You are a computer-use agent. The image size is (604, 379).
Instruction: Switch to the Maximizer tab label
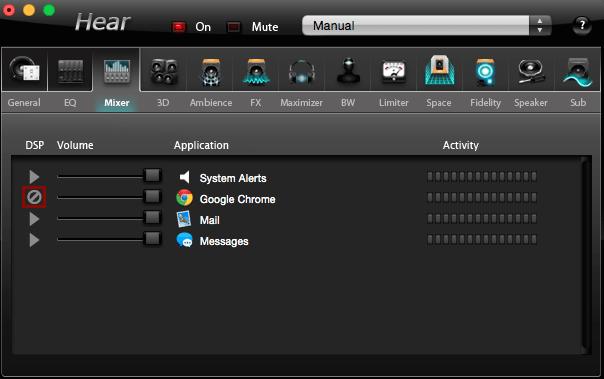(x=302, y=103)
